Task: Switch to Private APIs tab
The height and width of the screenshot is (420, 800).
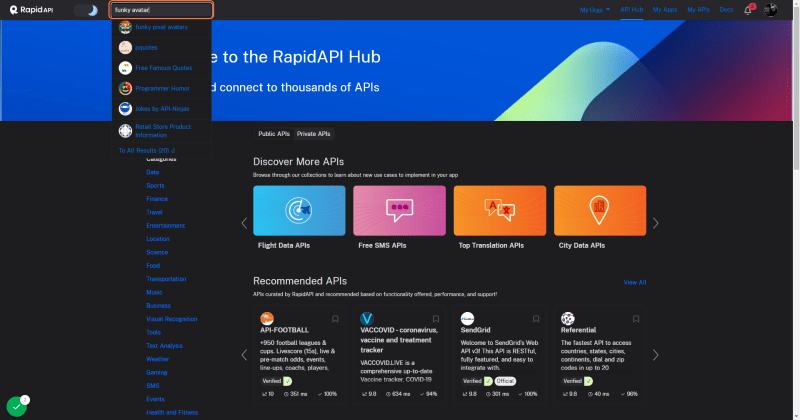Action: [313, 134]
